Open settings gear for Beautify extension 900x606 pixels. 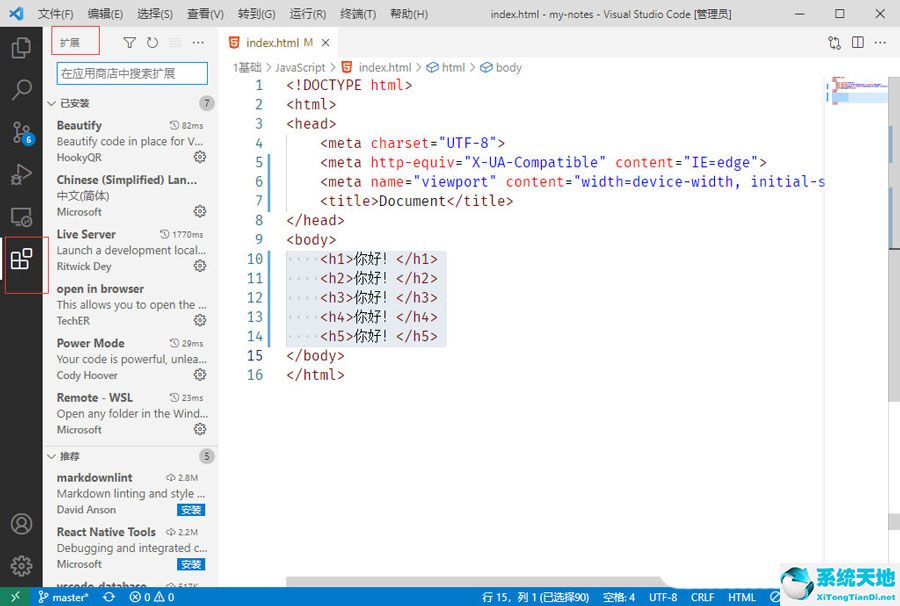pyautogui.click(x=198, y=157)
